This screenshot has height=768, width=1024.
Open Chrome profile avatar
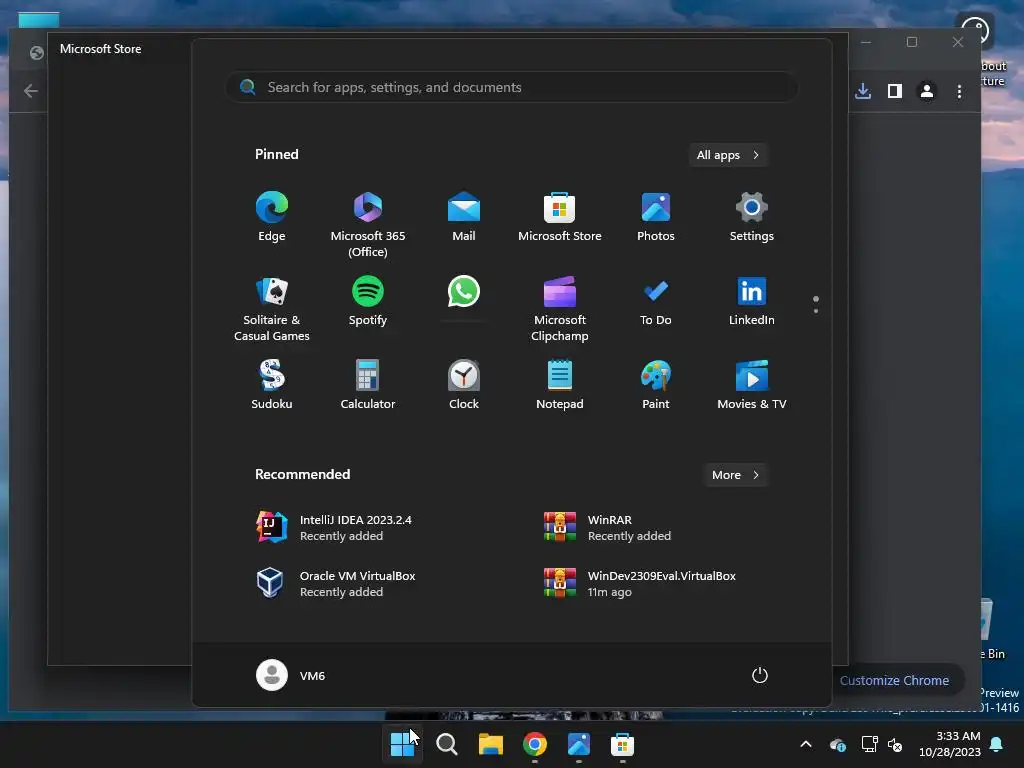[927, 91]
